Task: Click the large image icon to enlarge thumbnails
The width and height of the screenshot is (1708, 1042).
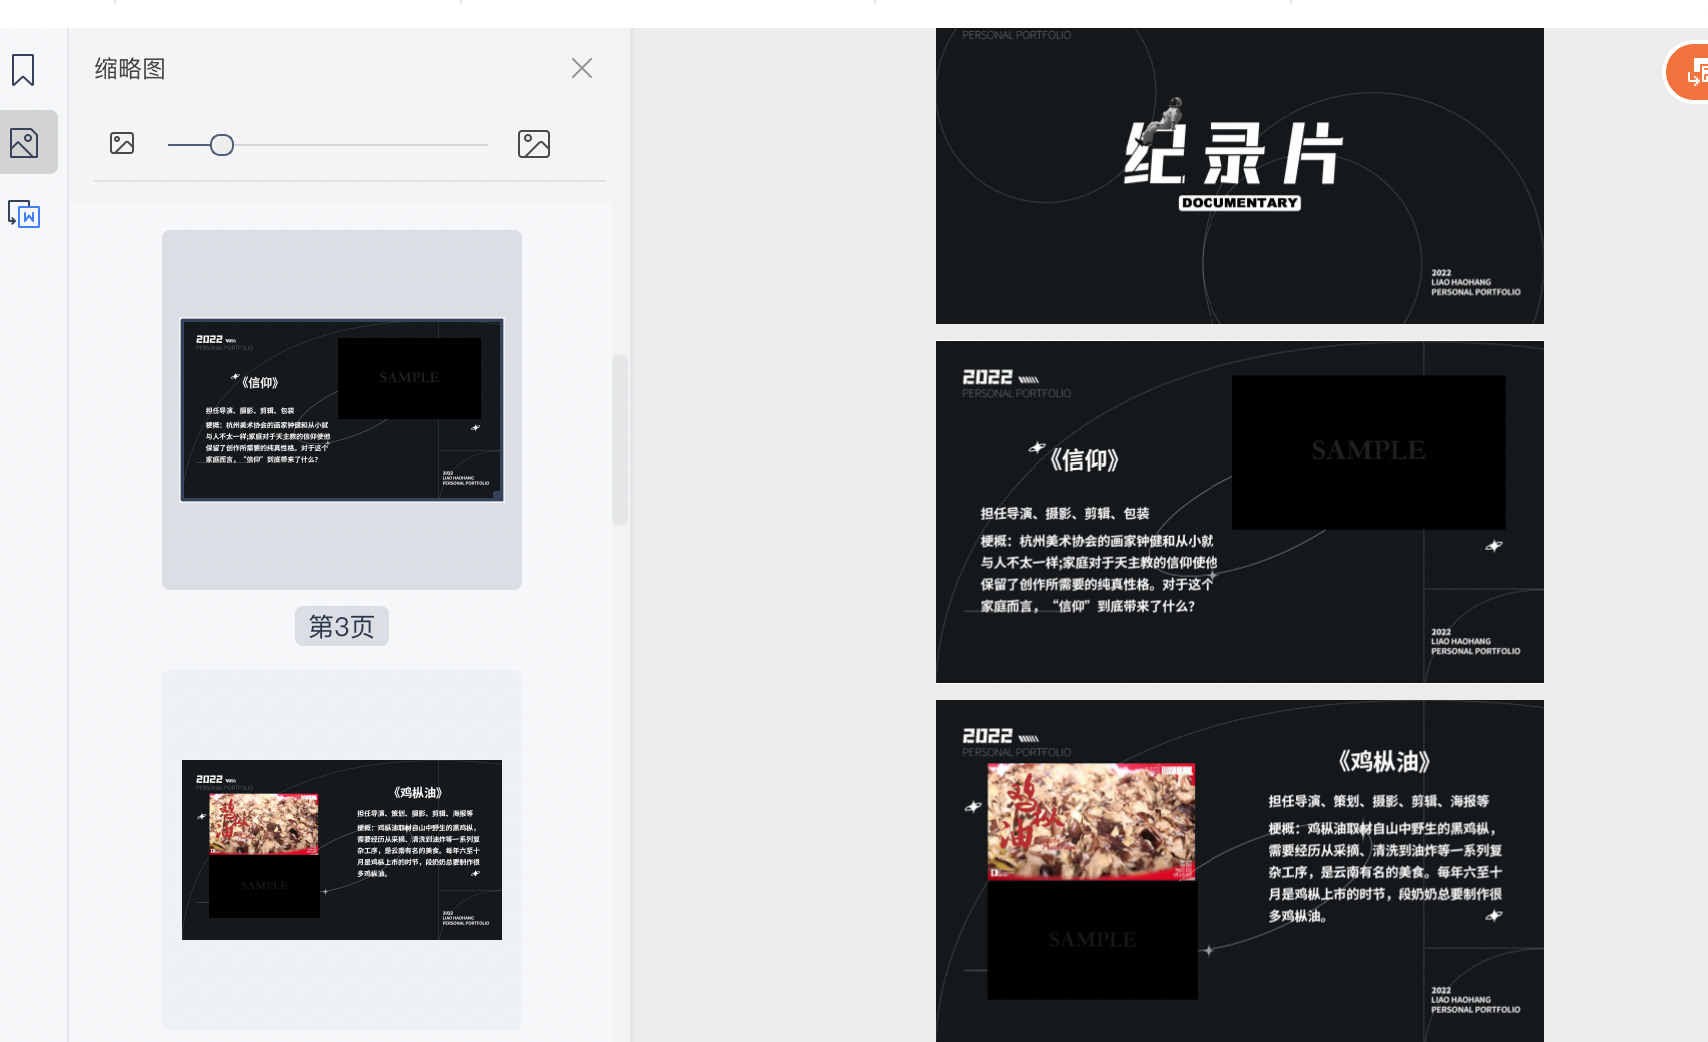Action: pos(534,143)
